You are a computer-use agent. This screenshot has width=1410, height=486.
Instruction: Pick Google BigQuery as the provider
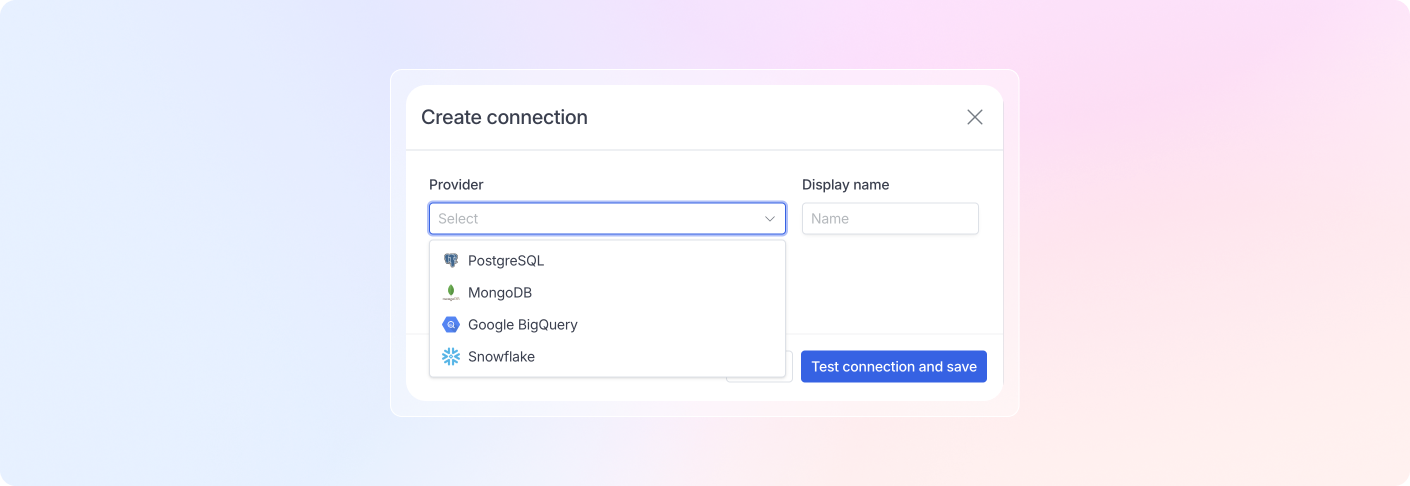coord(607,325)
